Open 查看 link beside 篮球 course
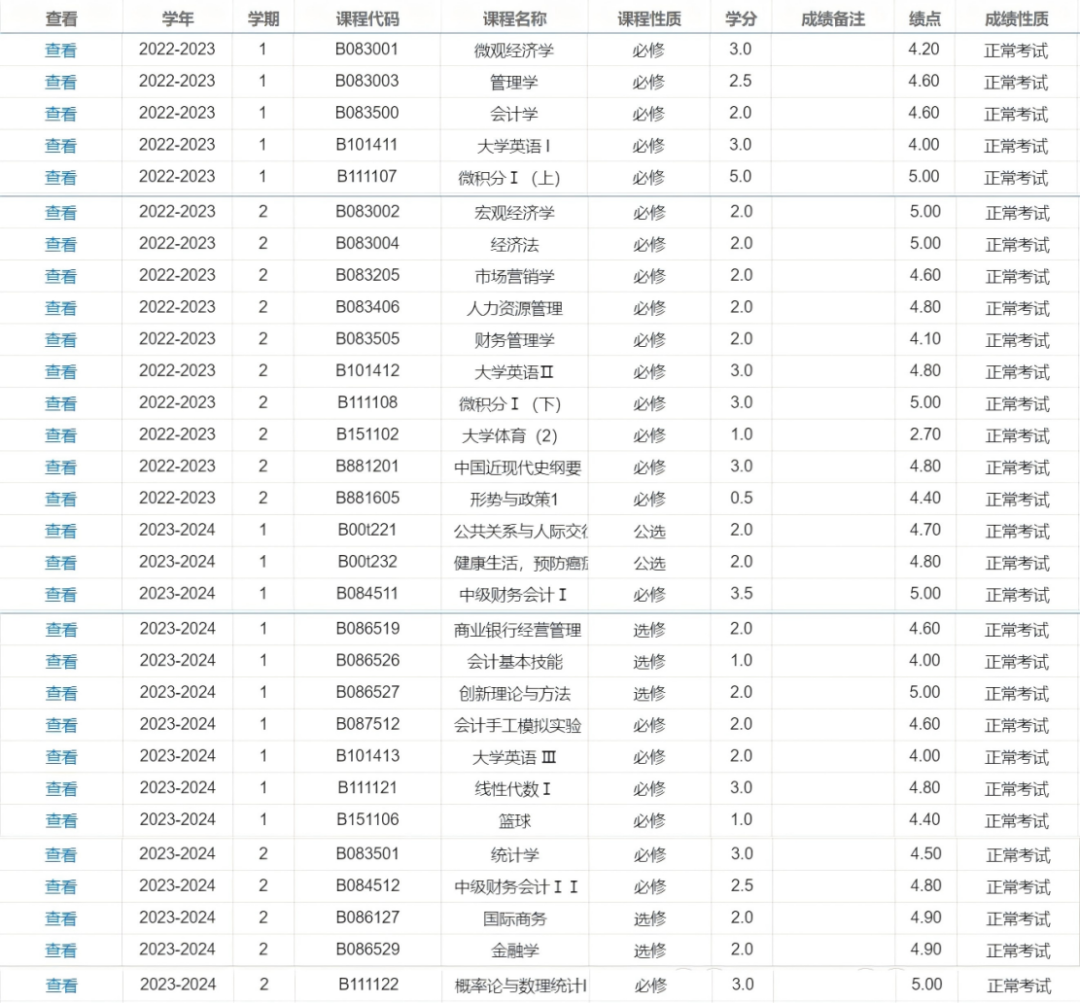1080x1003 pixels. tap(61, 820)
